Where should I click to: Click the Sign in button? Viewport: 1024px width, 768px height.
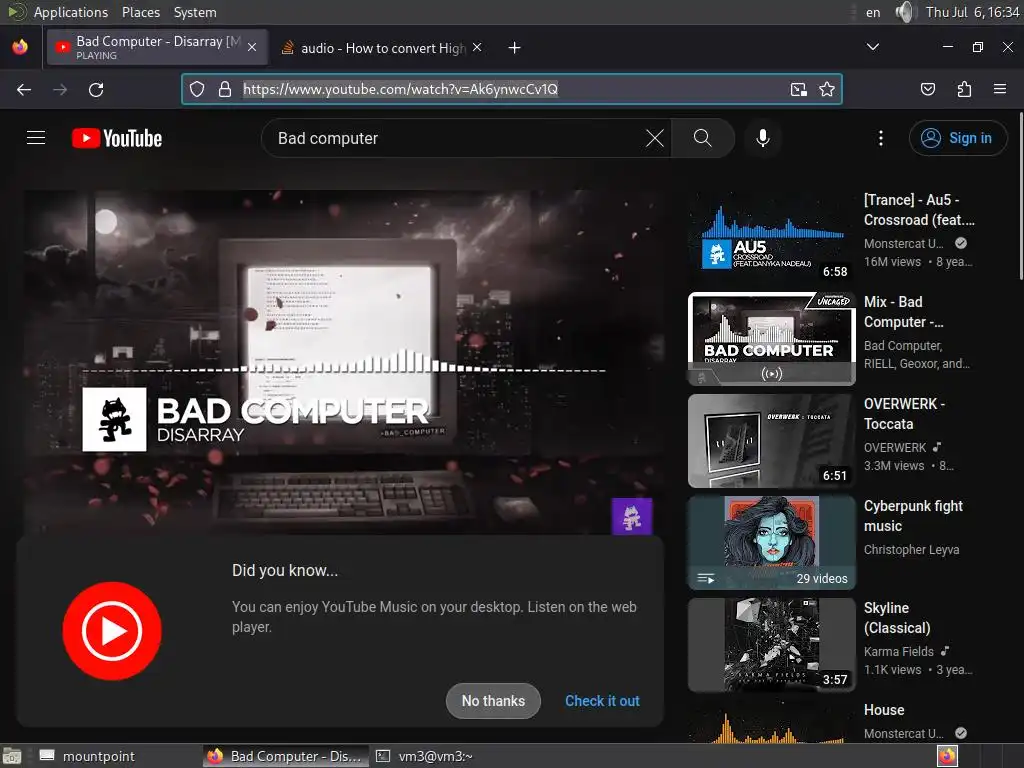(x=958, y=138)
